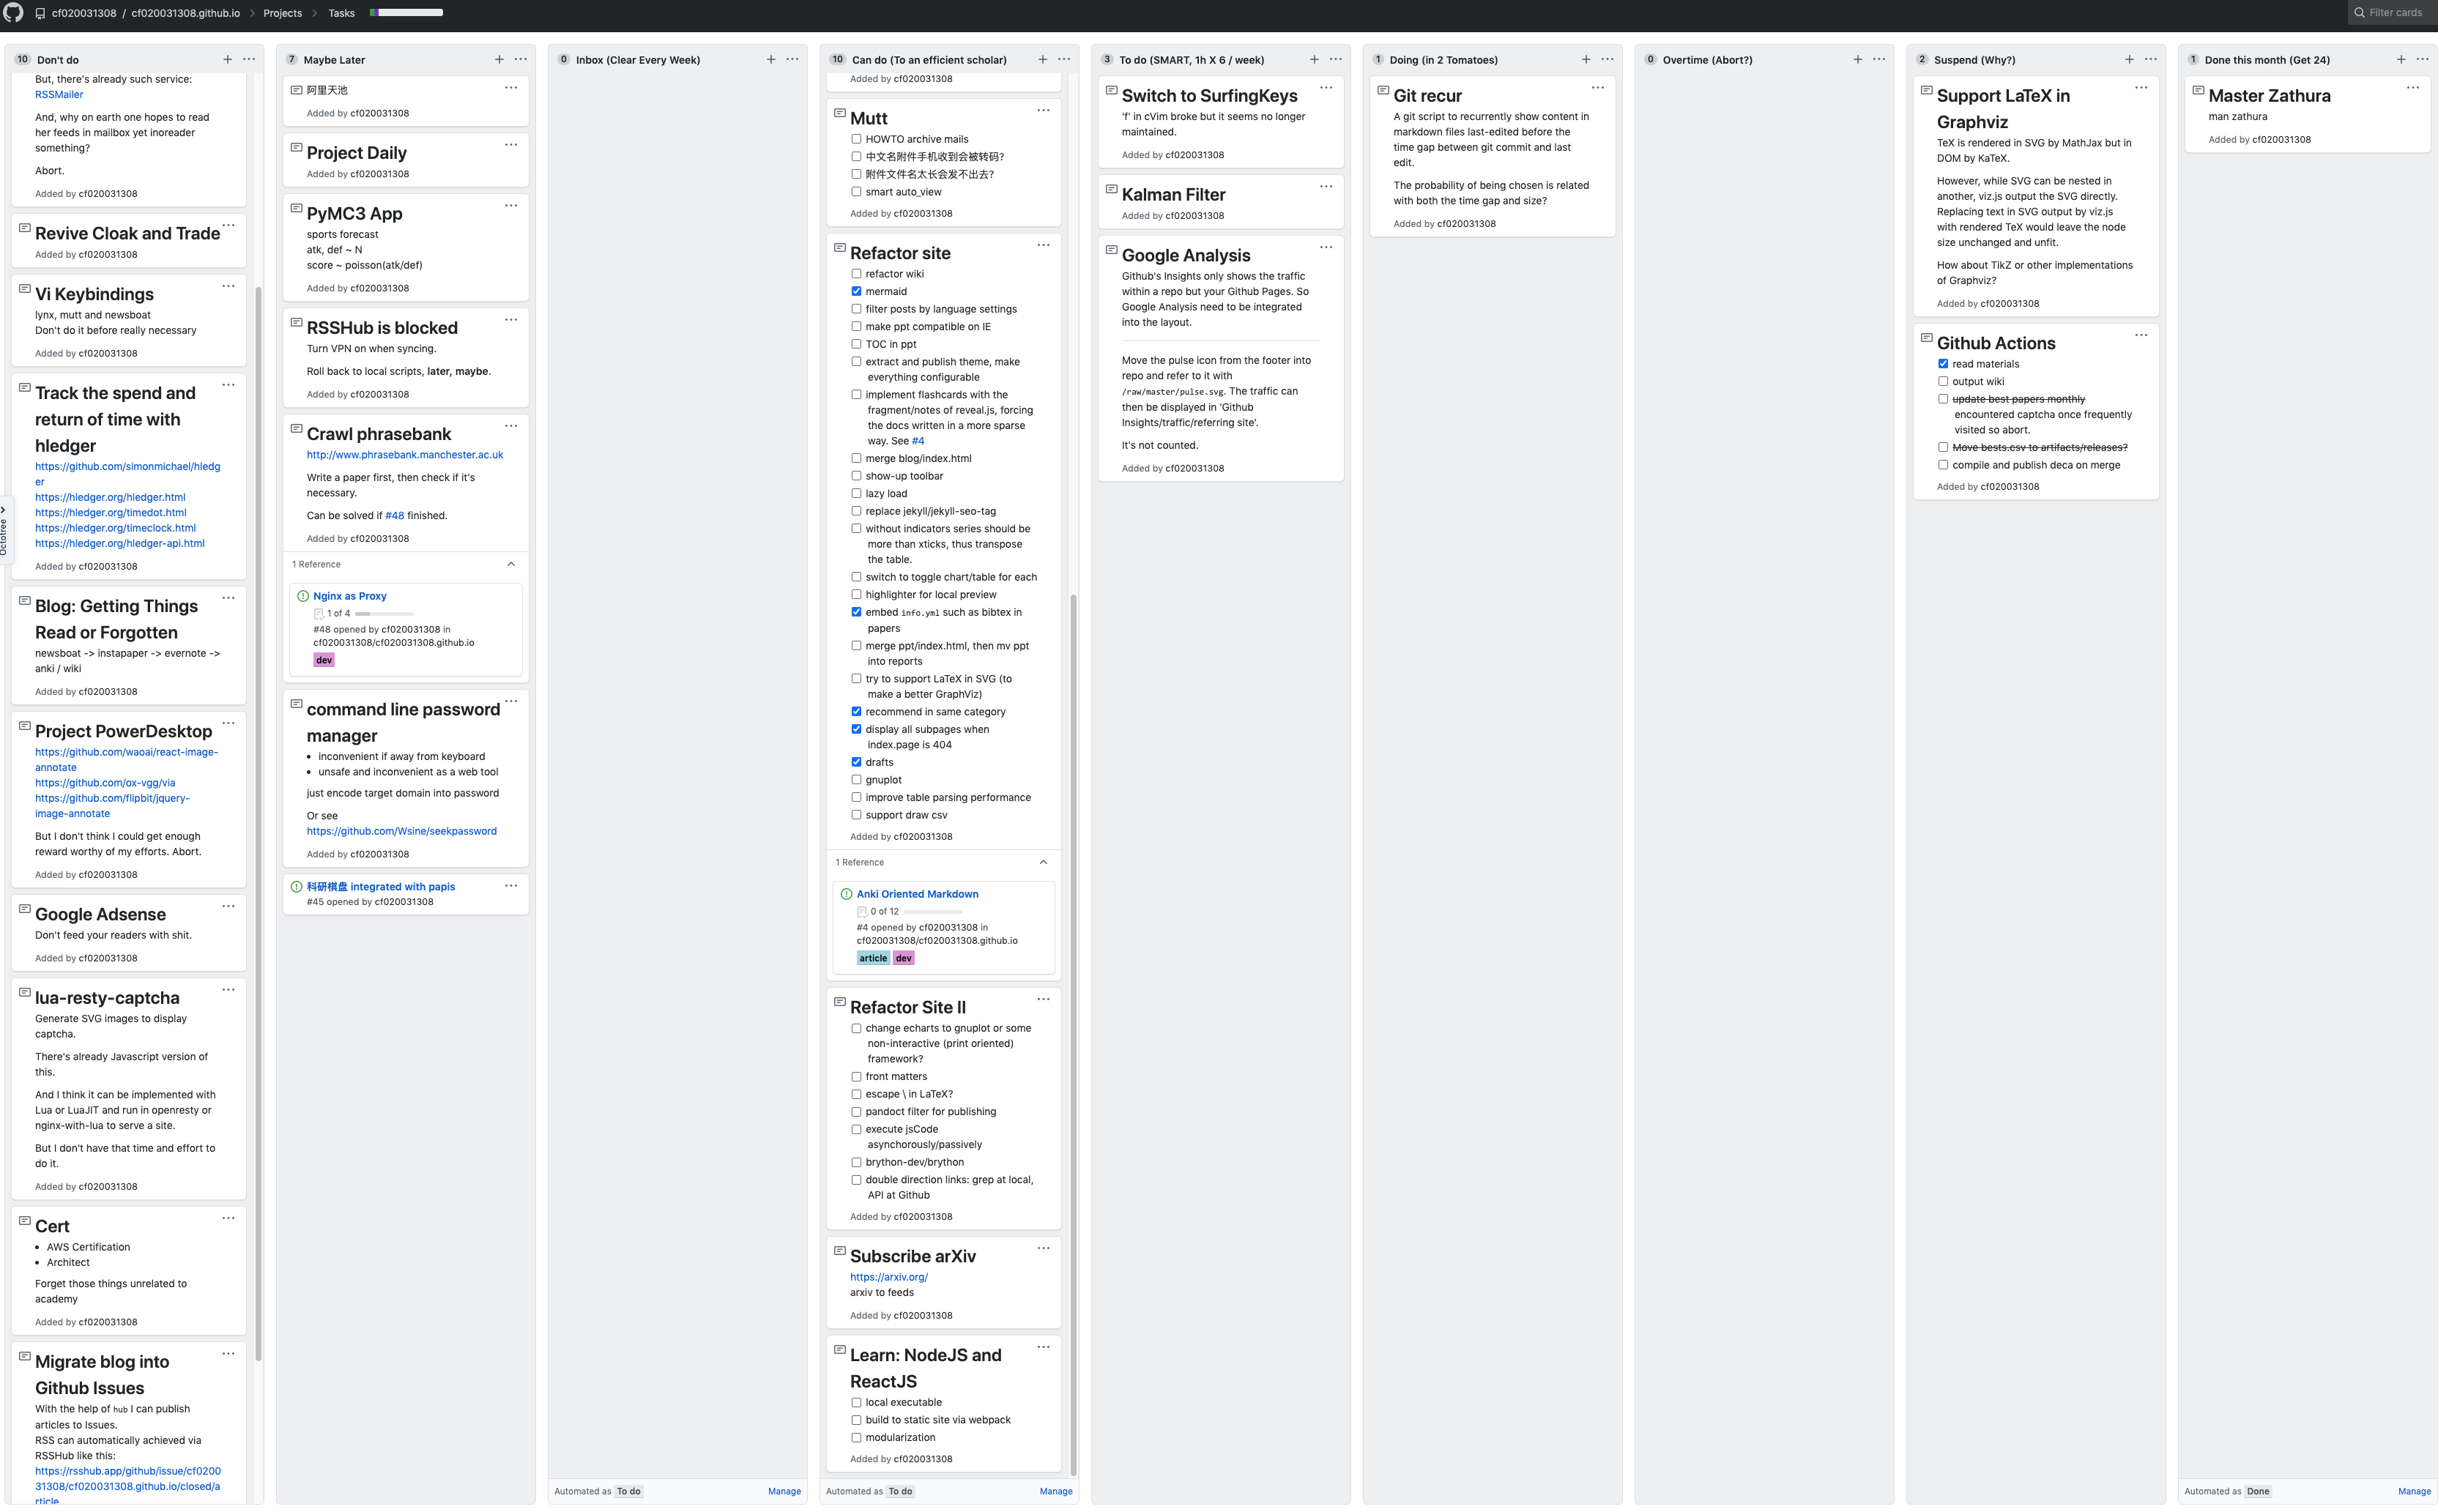This screenshot has height=1512, width=2438.
Task: Open Github Actions card options menu
Action: [2141, 336]
